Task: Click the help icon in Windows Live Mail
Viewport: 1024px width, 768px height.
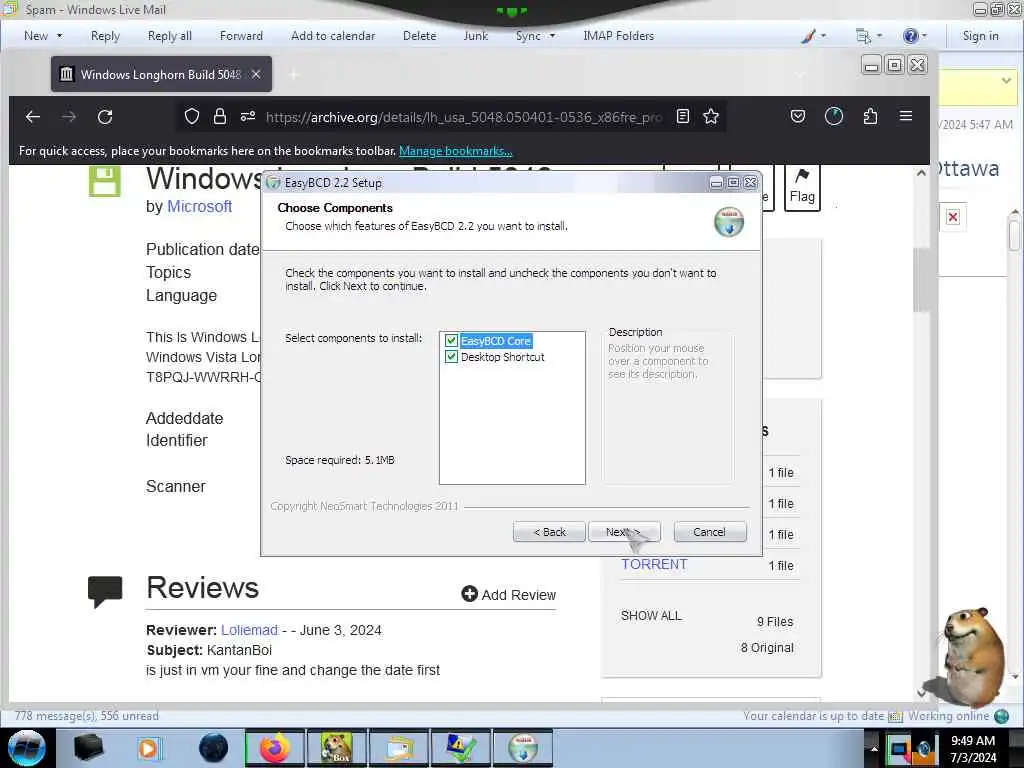Action: [x=910, y=36]
